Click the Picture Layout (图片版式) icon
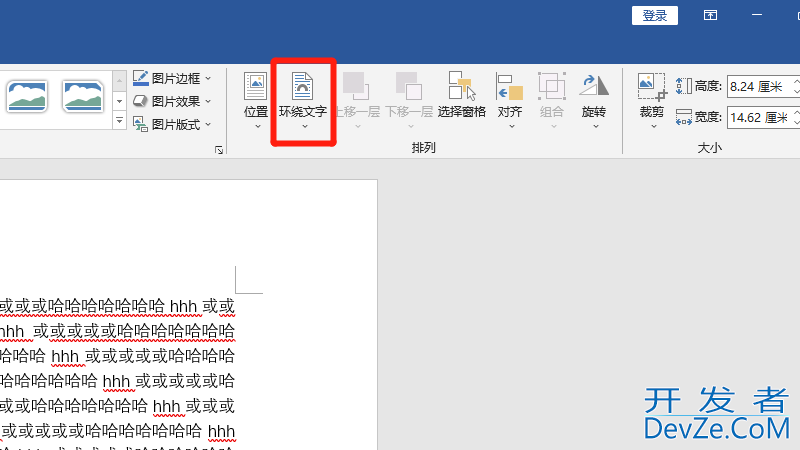The height and width of the screenshot is (450, 800). pos(140,124)
